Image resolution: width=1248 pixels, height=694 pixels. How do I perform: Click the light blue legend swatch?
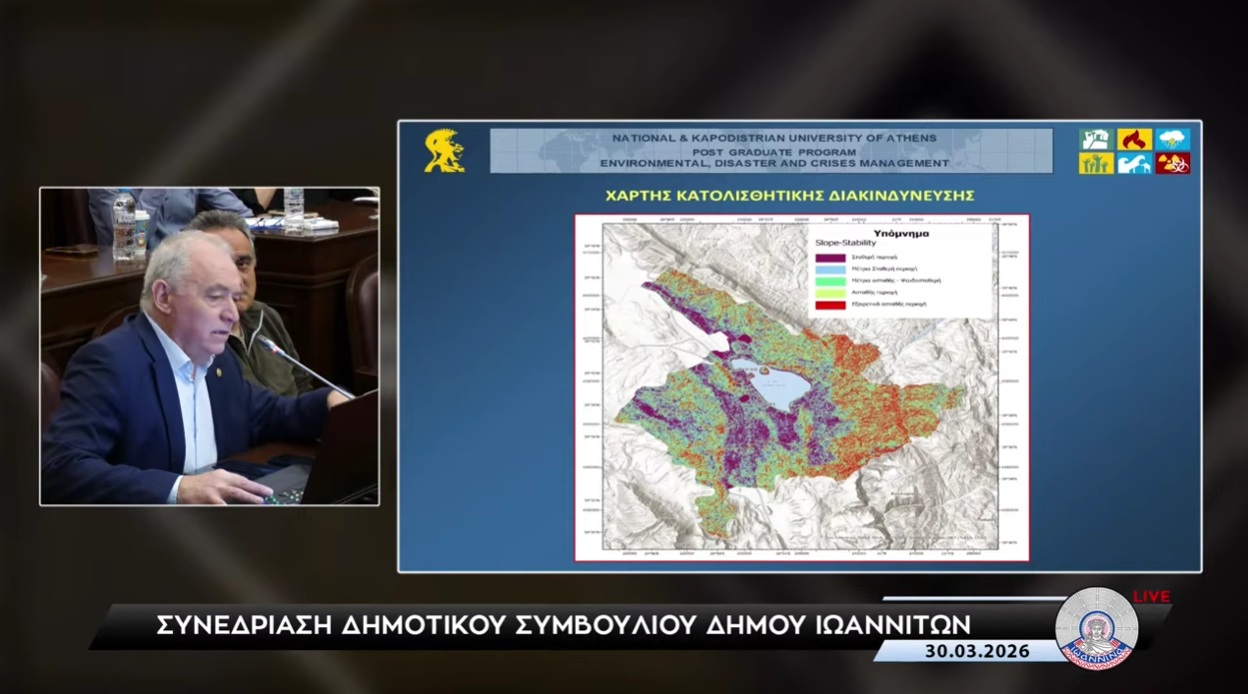coord(830,270)
